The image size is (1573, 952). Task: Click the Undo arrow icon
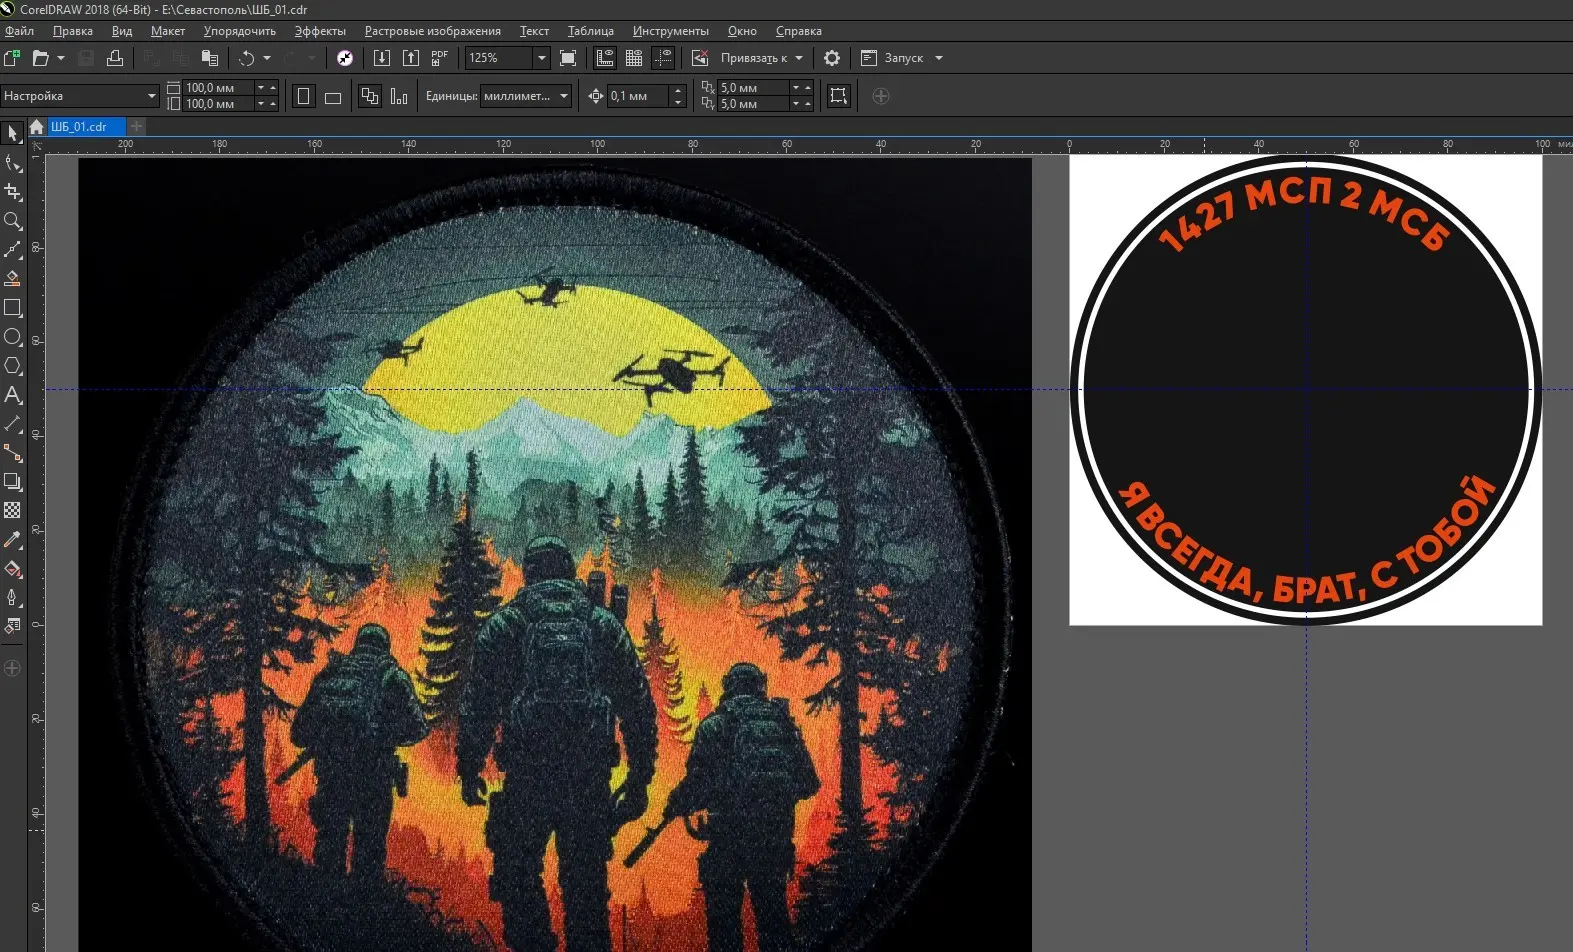click(246, 58)
